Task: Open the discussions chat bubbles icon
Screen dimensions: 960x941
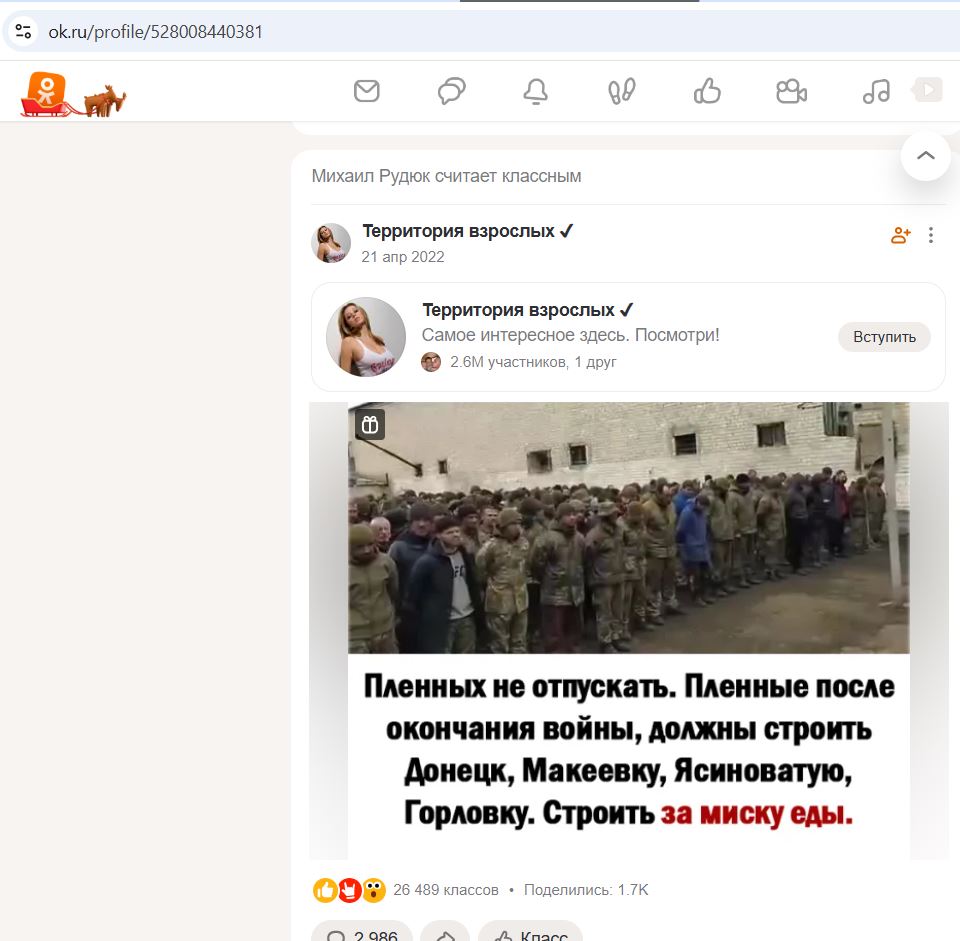Action: click(x=452, y=91)
